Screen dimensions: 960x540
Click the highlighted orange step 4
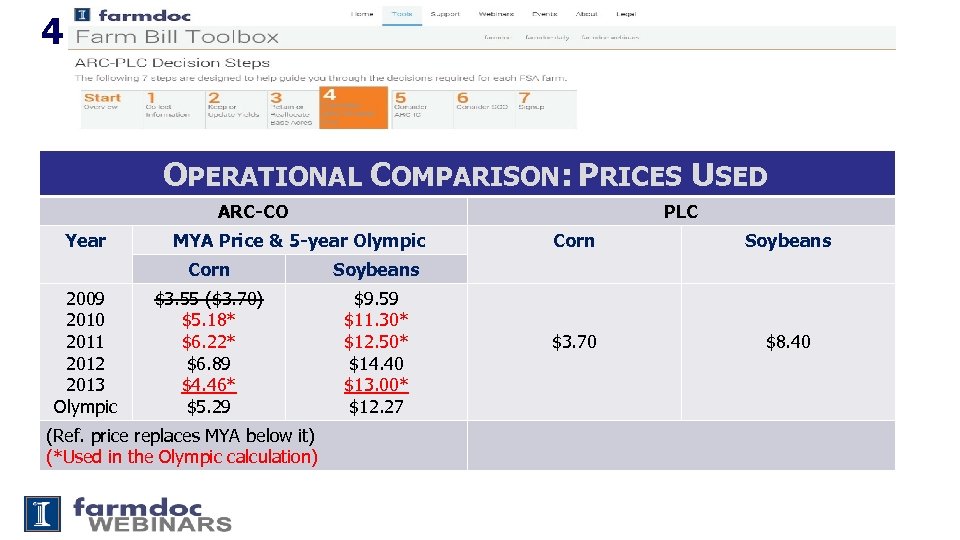(x=354, y=107)
